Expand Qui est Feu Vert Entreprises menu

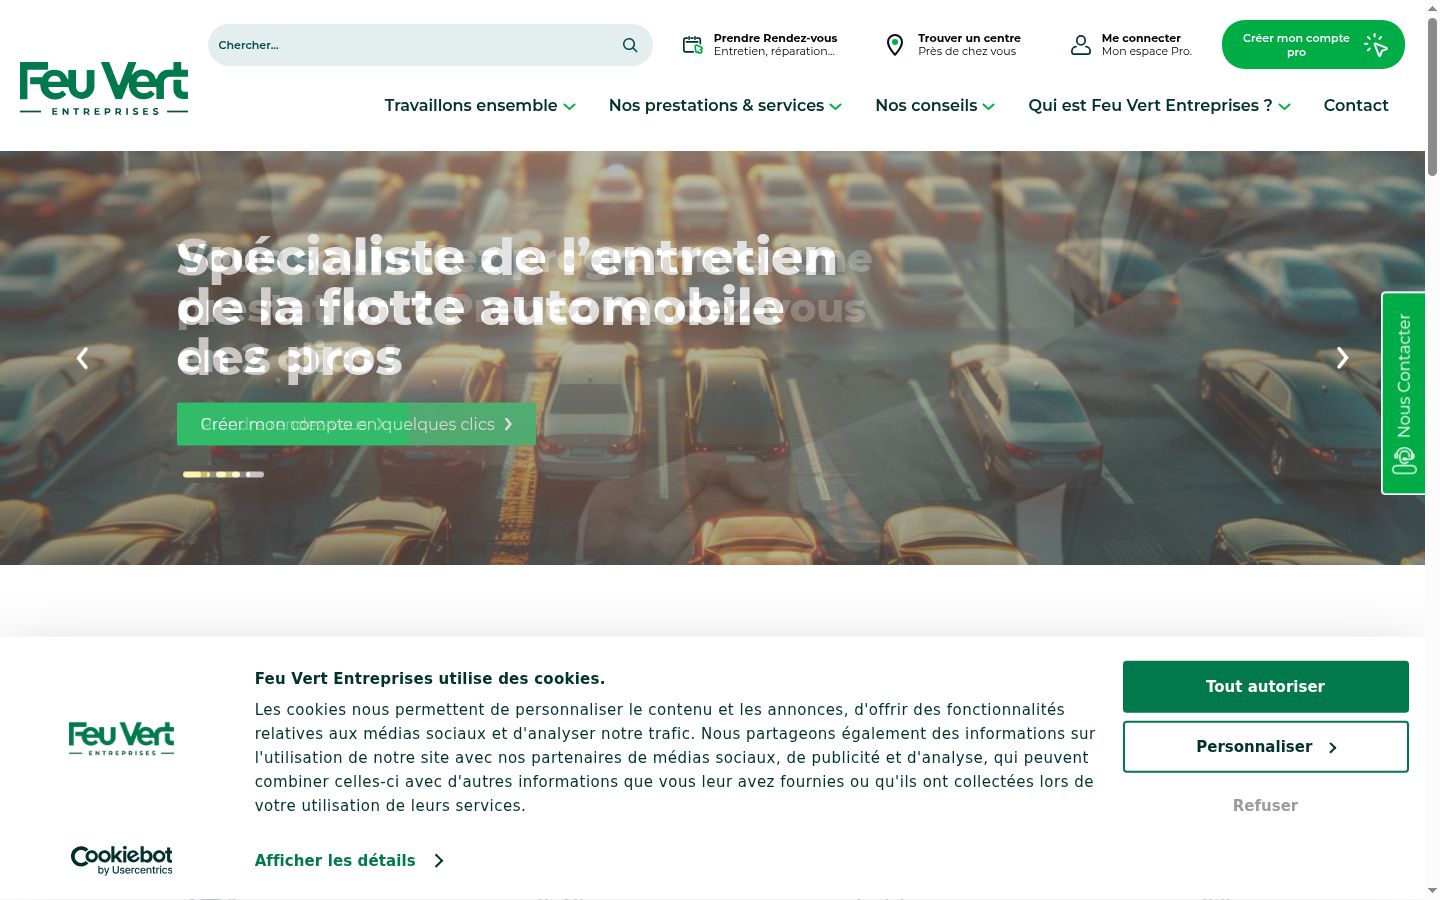[x=1159, y=105]
